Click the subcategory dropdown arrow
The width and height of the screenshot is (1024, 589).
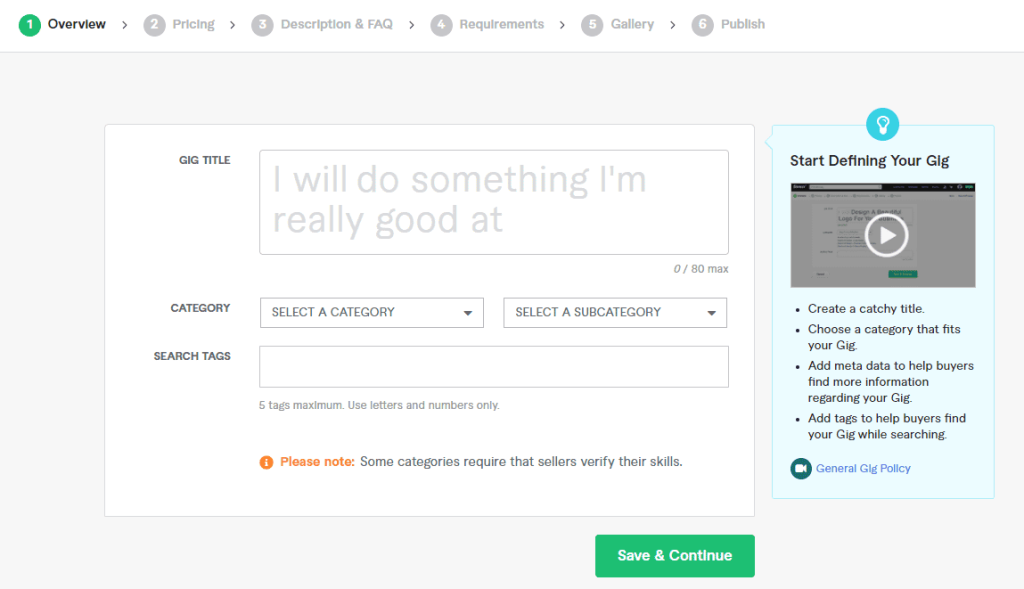713,312
